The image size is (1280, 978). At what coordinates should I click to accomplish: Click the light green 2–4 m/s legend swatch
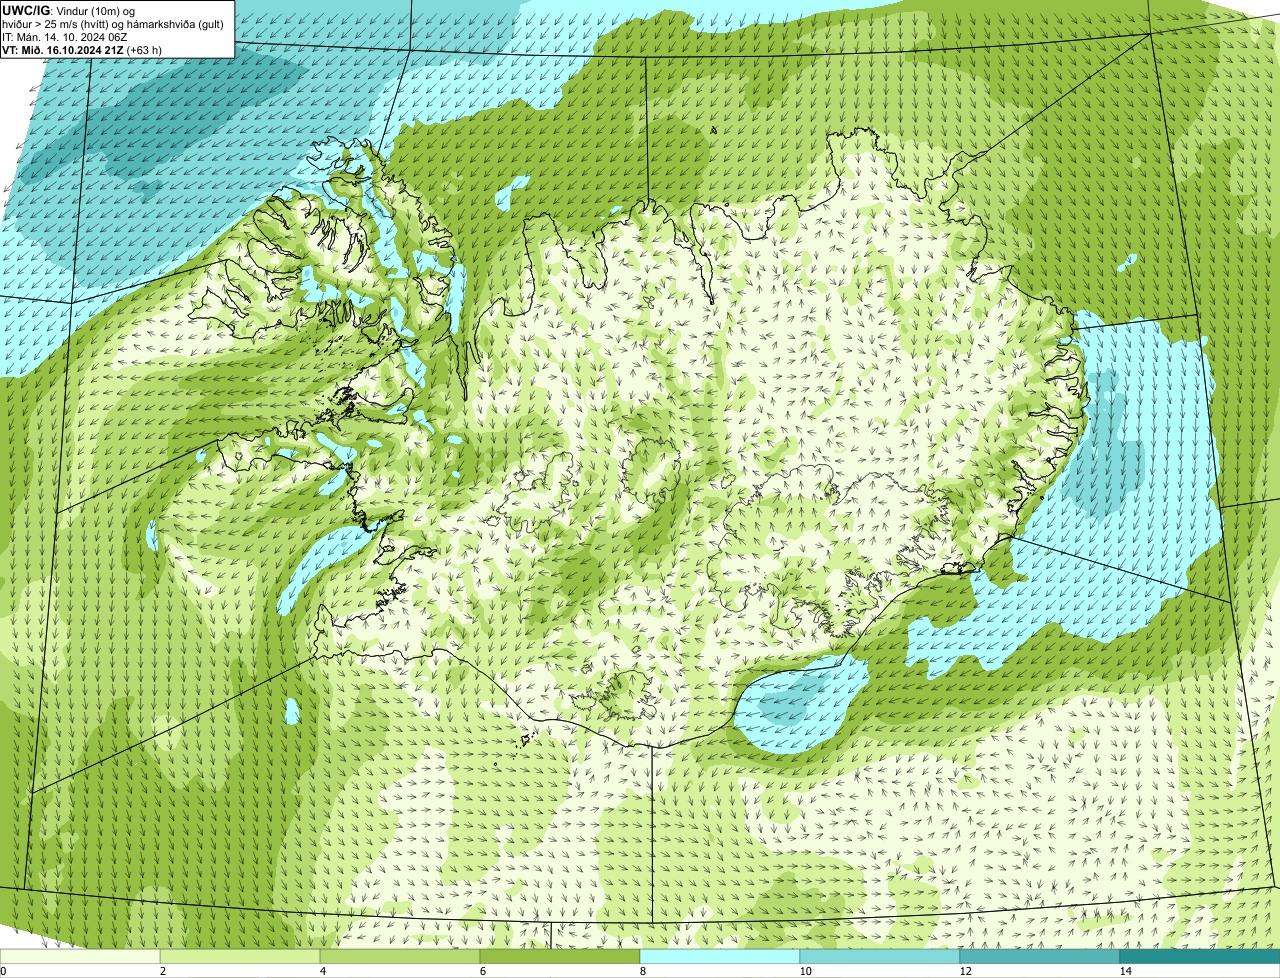pyautogui.click(x=240, y=956)
